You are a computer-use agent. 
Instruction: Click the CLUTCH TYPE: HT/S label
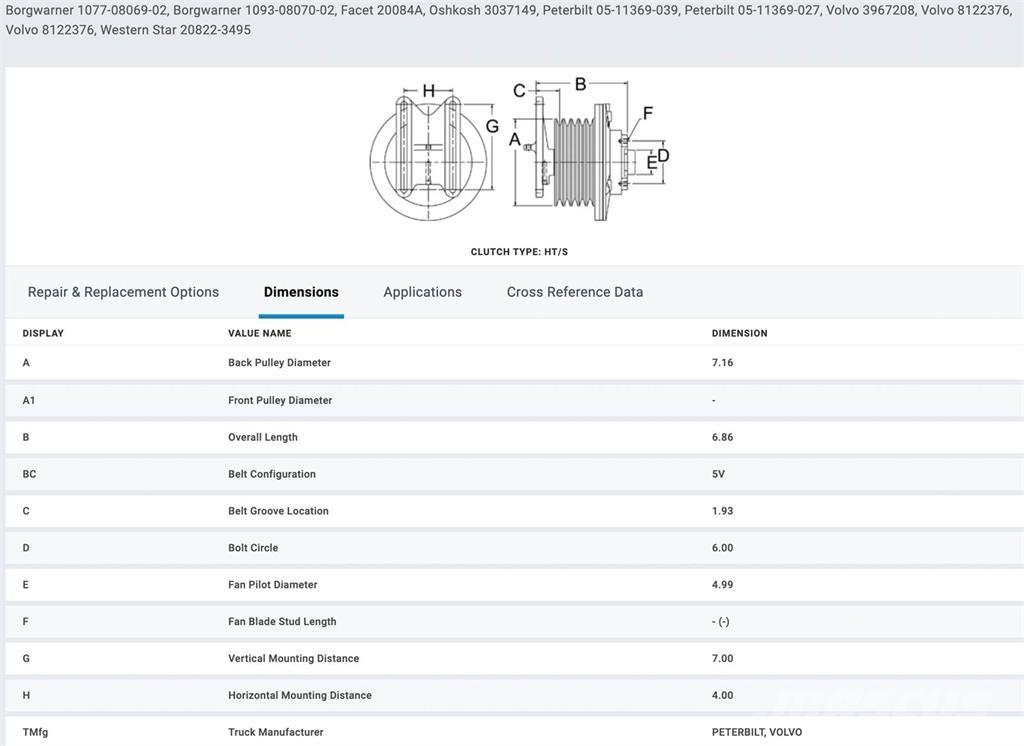[x=519, y=252]
